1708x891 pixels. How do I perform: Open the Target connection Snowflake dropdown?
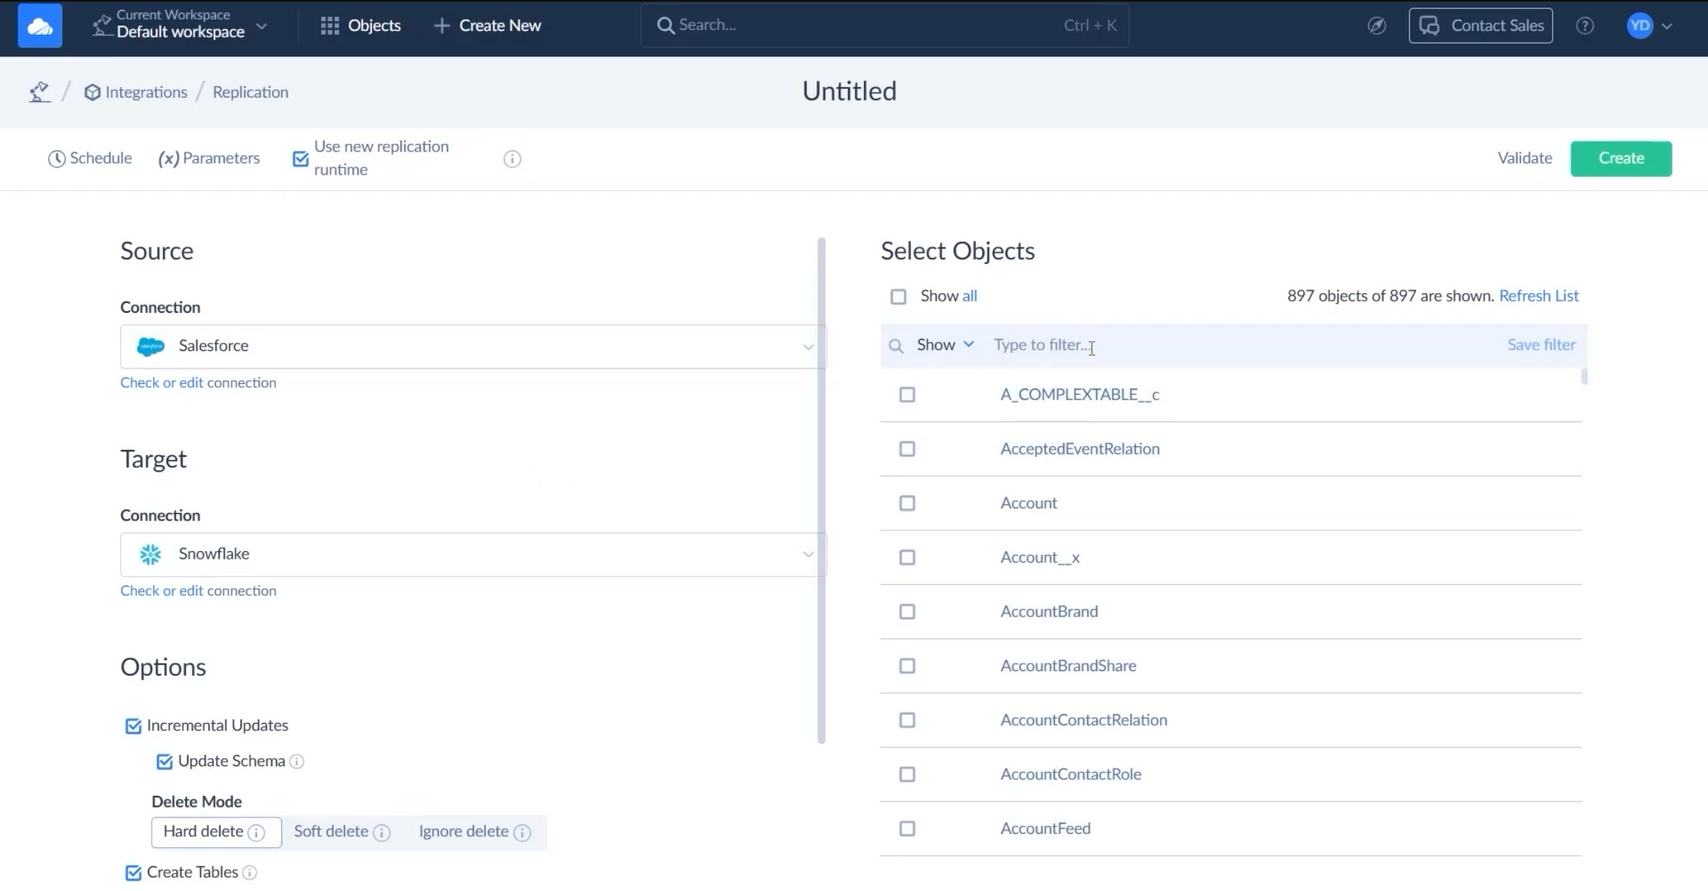tap(472, 554)
